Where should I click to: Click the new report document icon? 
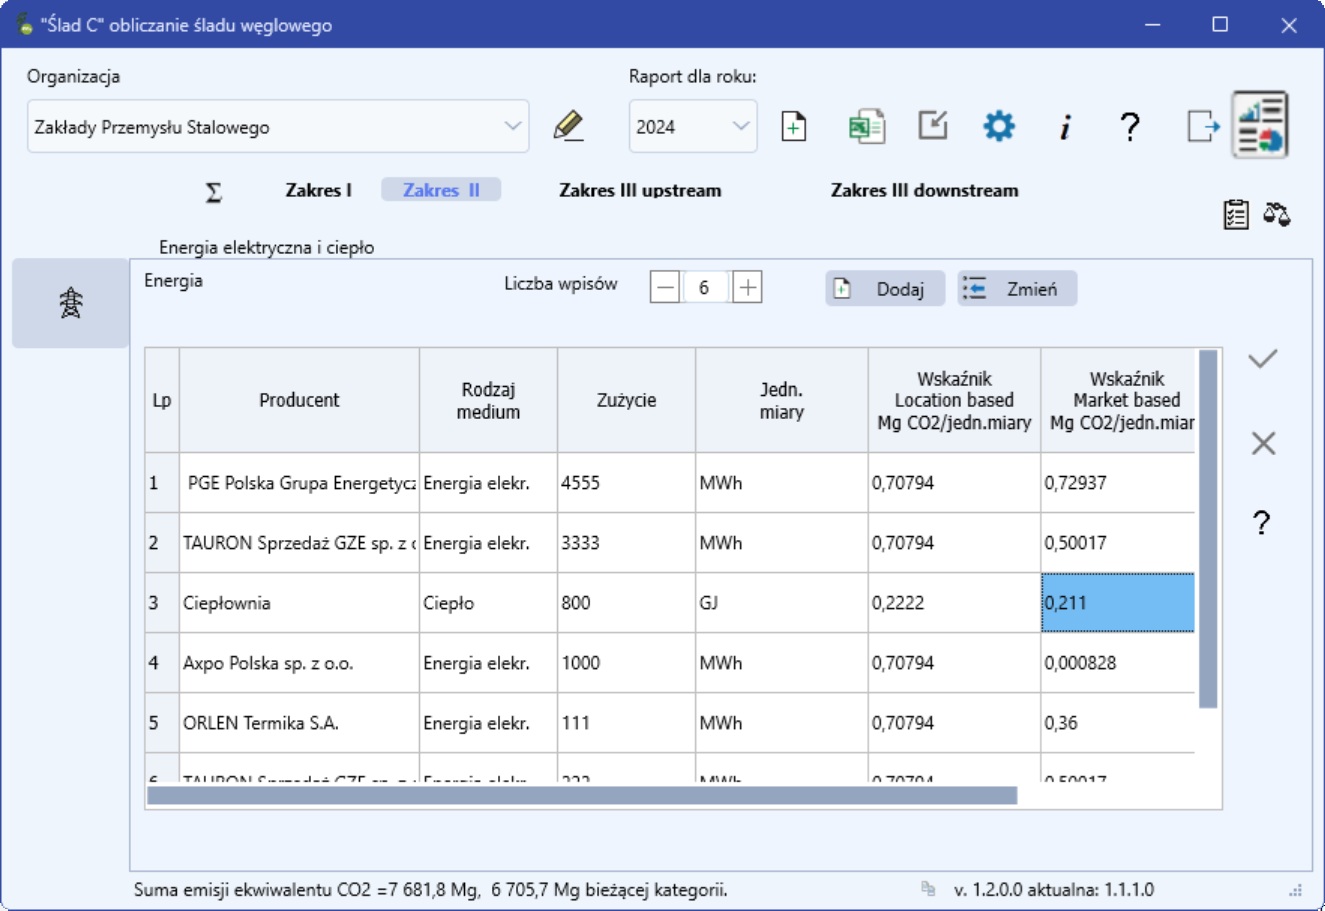pyautogui.click(x=793, y=127)
